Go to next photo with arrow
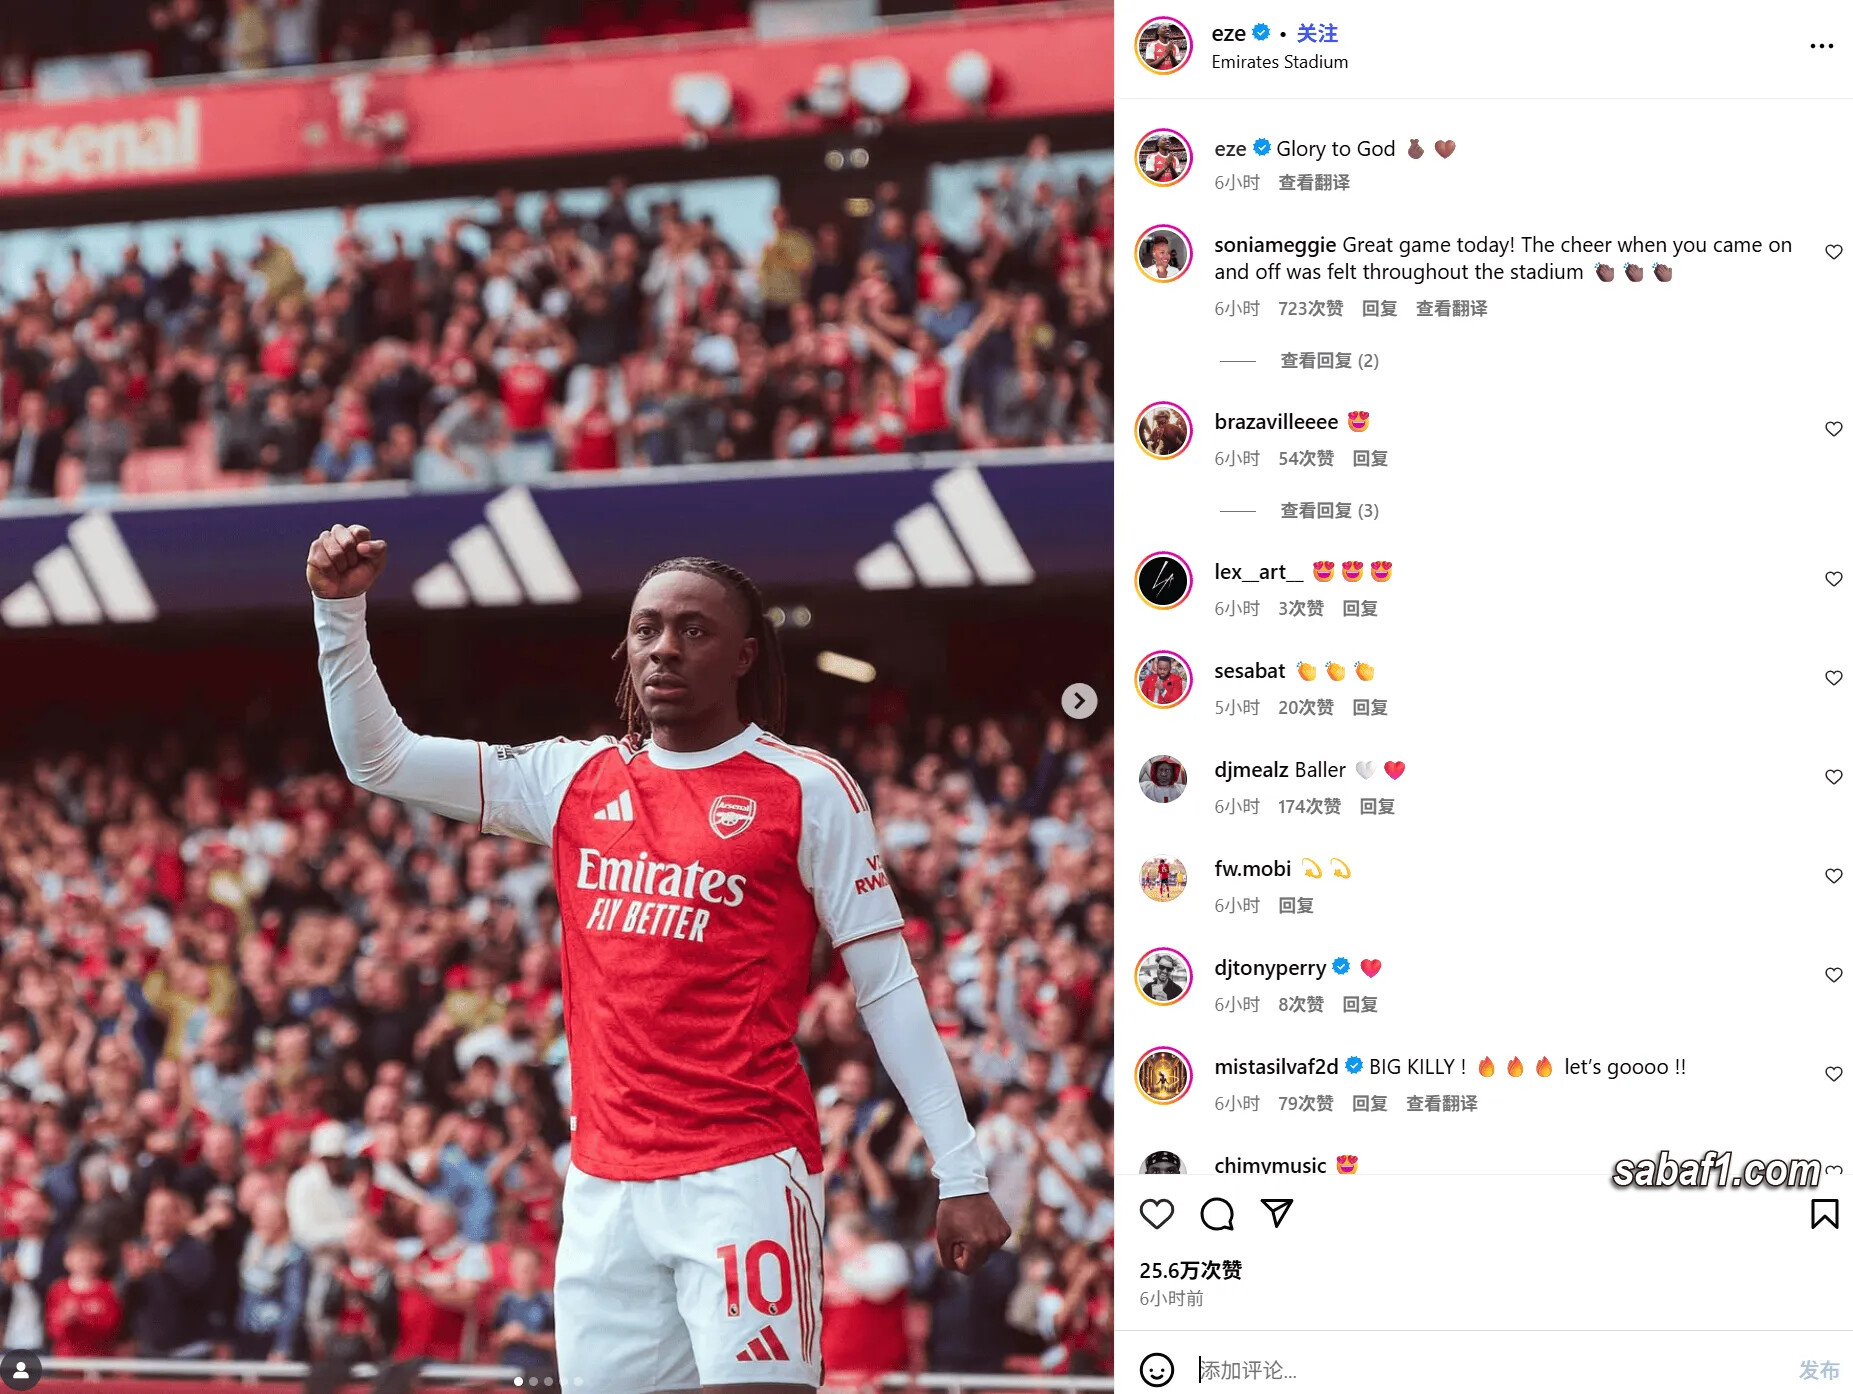The image size is (1853, 1394). [1078, 701]
